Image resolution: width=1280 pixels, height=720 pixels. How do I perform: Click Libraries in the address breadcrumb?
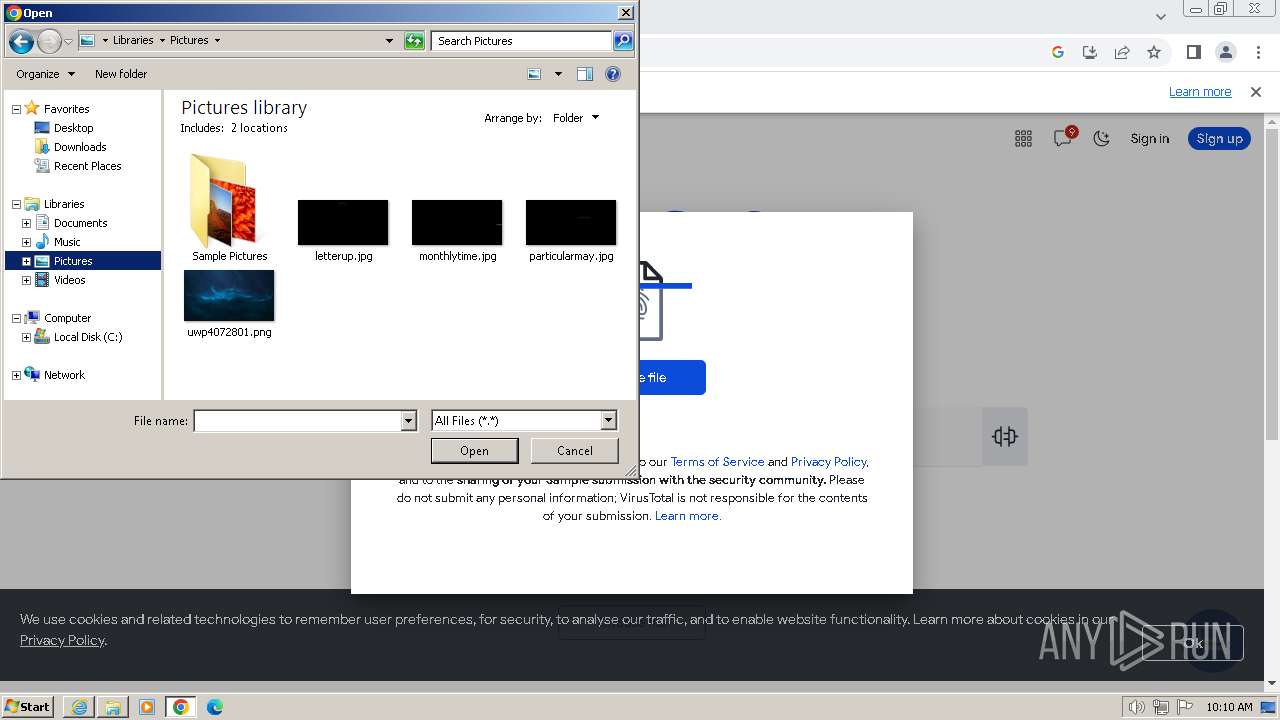tap(133, 41)
